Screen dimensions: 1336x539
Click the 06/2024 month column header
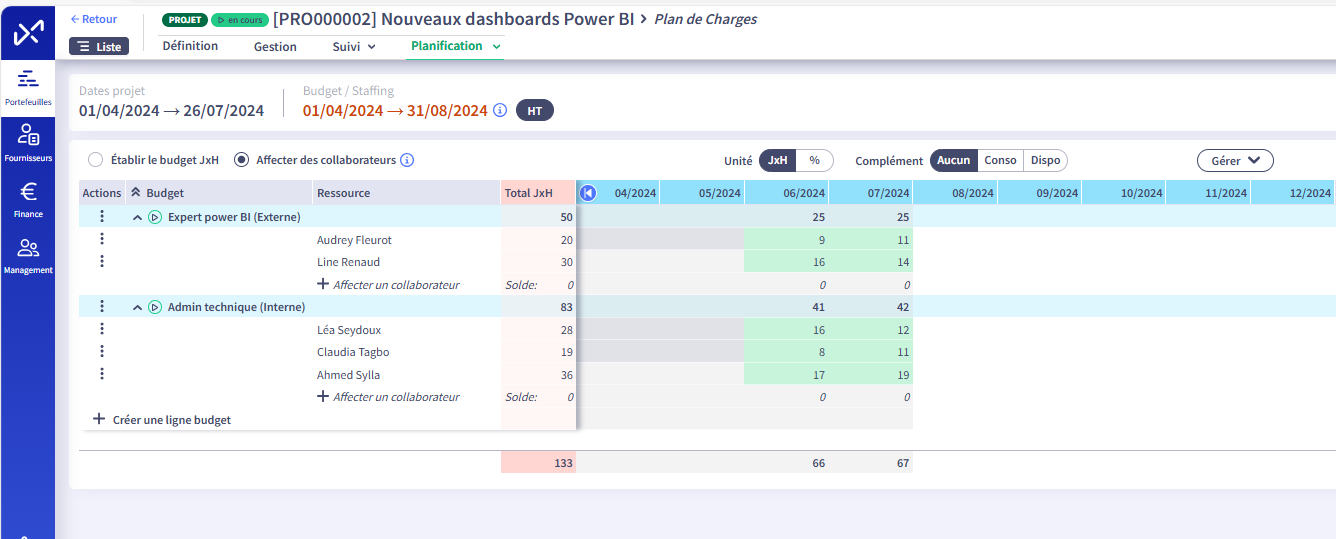[787, 193]
